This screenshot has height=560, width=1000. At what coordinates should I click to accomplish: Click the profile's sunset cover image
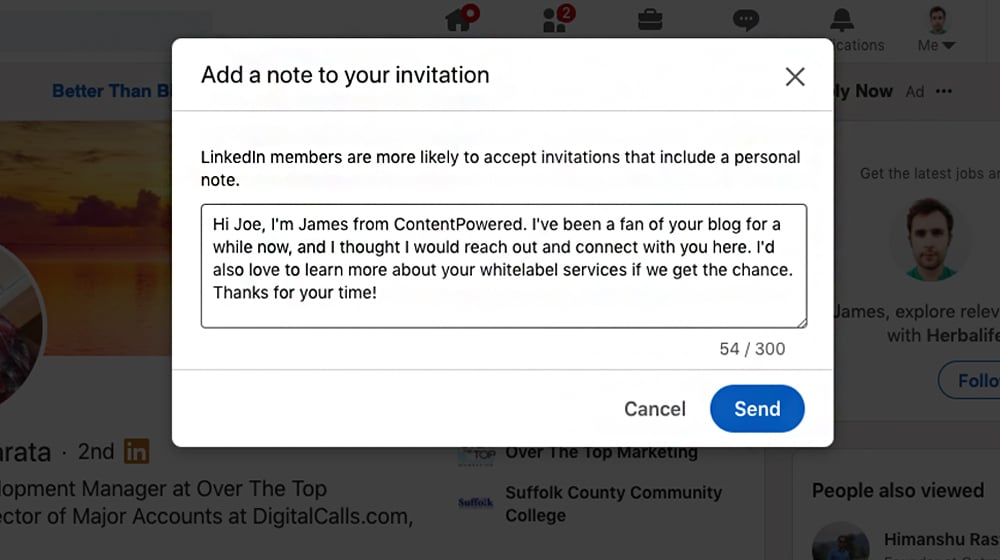(85, 237)
